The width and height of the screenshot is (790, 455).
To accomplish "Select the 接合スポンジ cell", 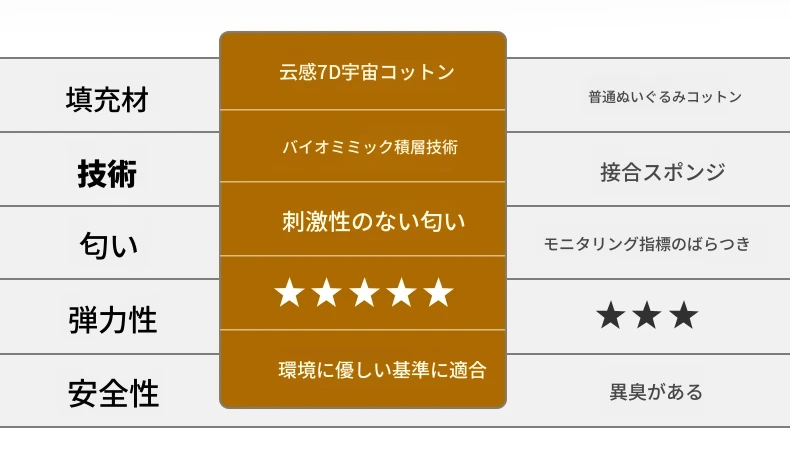I will click(662, 172).
